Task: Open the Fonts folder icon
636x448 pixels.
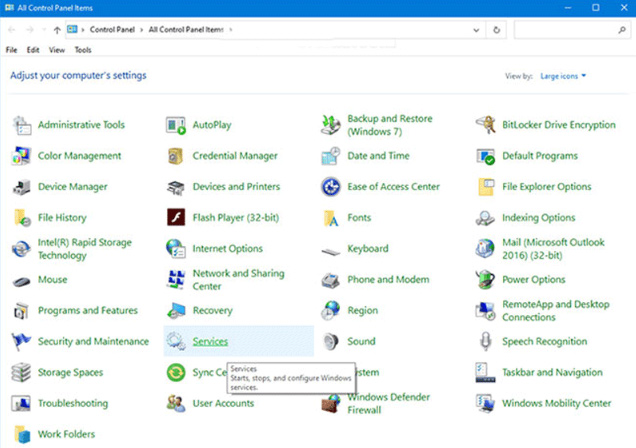Action: coord(331,218)
